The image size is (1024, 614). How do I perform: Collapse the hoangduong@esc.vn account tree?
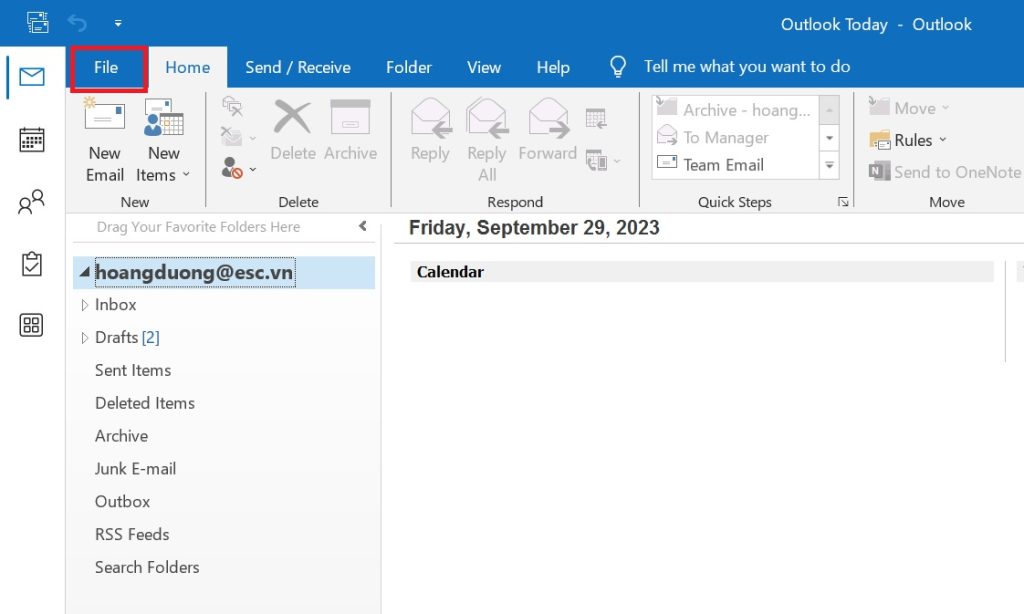coord(84,272)
